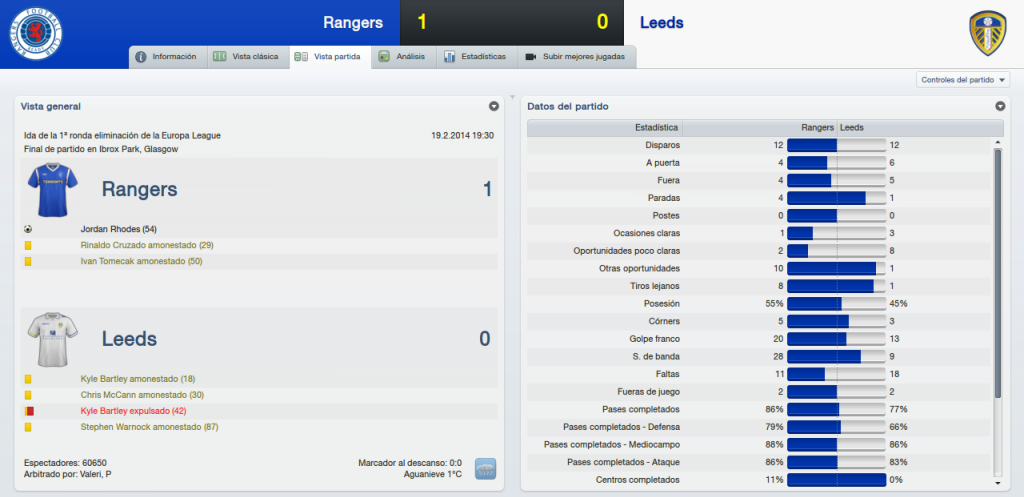Click the yellow card icon beside Rinaldo Cruzado

(x=28, y=246)
